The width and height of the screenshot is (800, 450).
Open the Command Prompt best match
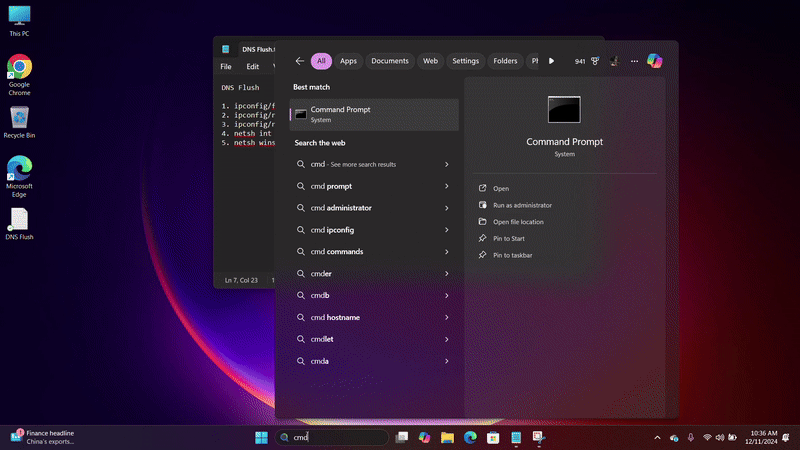(374, 114)
